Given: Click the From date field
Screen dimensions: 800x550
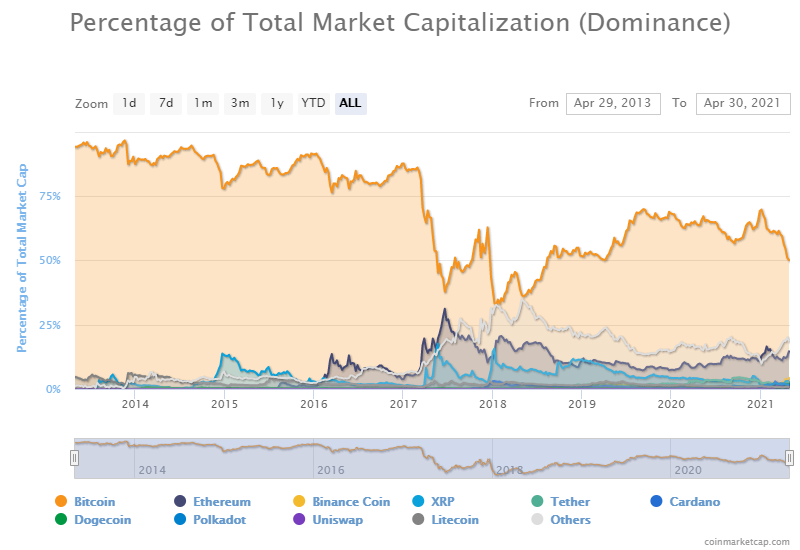Looking at the screenshot, I should pos(613,103).
